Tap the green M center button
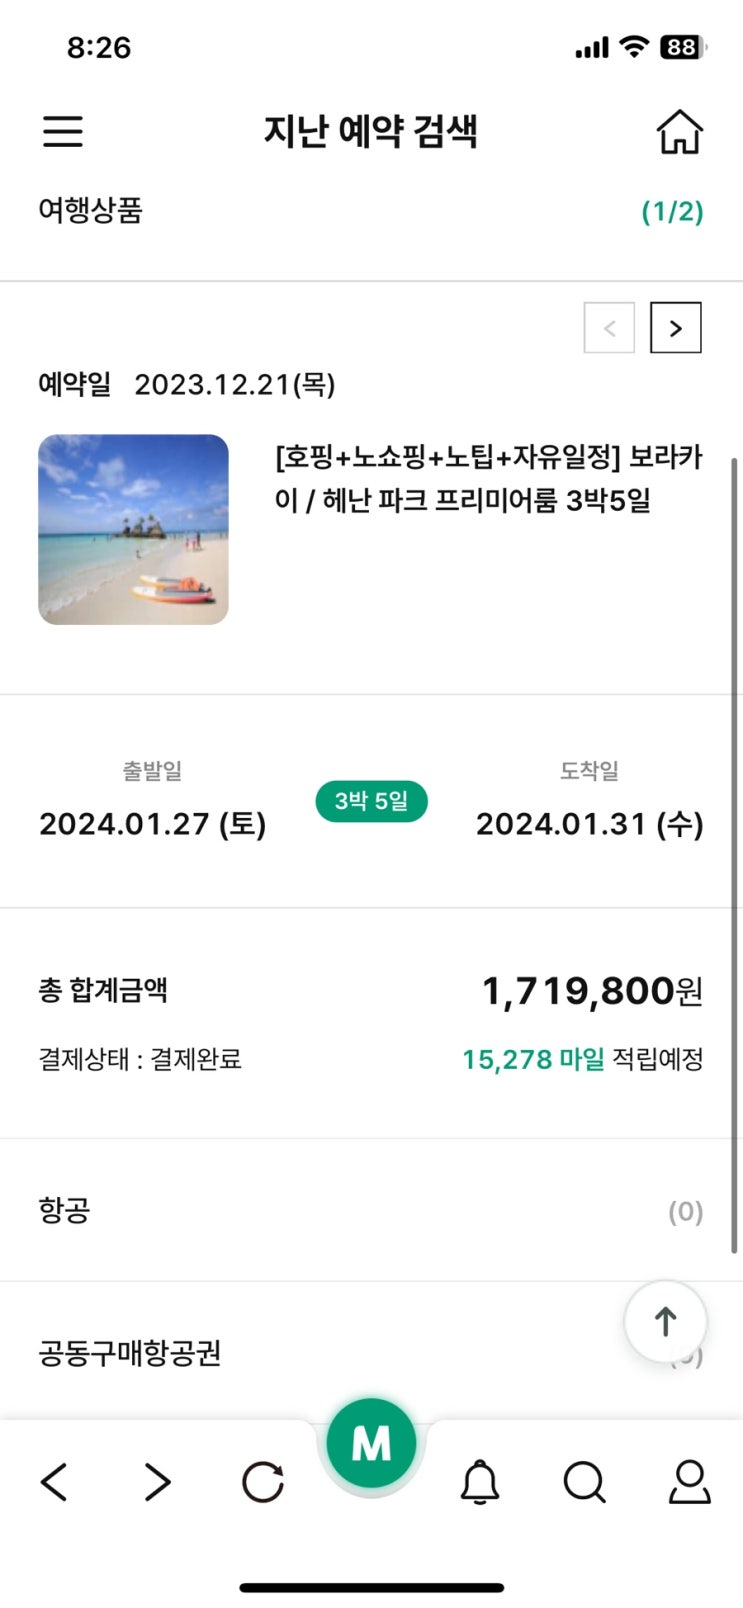The image size is (743, 1608). click(371, 1443)
